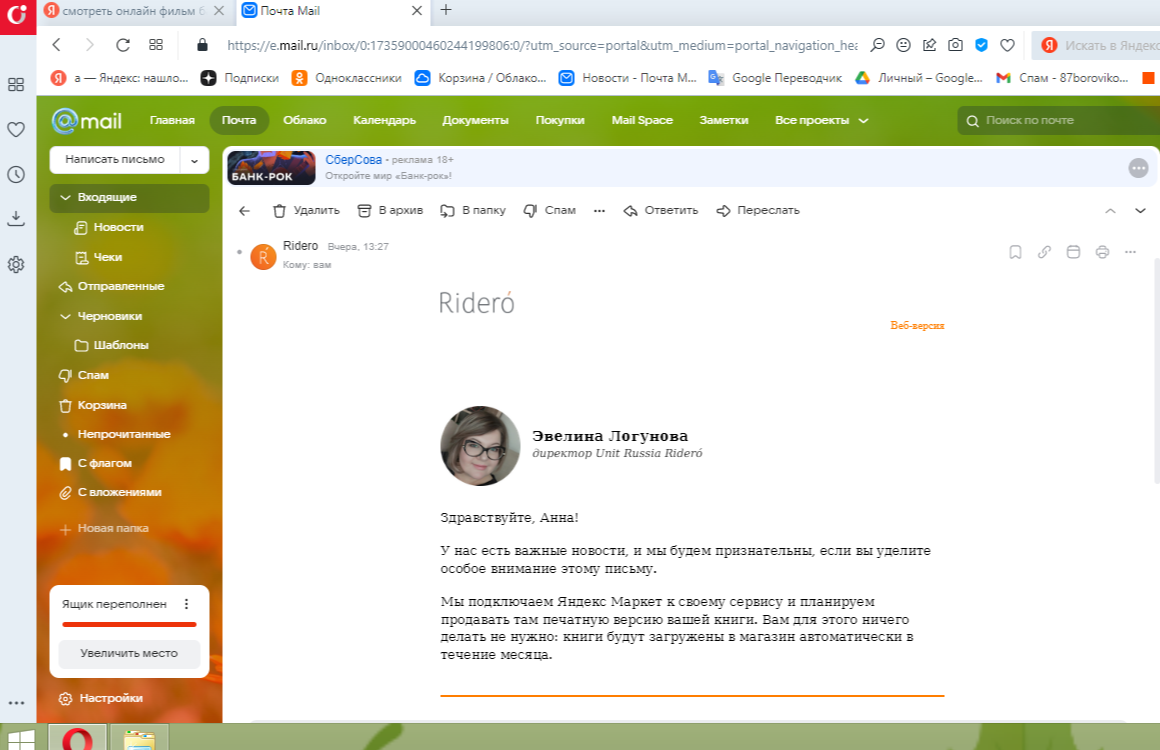This screenshot has width=1160, height=750.
Task: Reply with Ответить button
Action: [x=661, y=211]
